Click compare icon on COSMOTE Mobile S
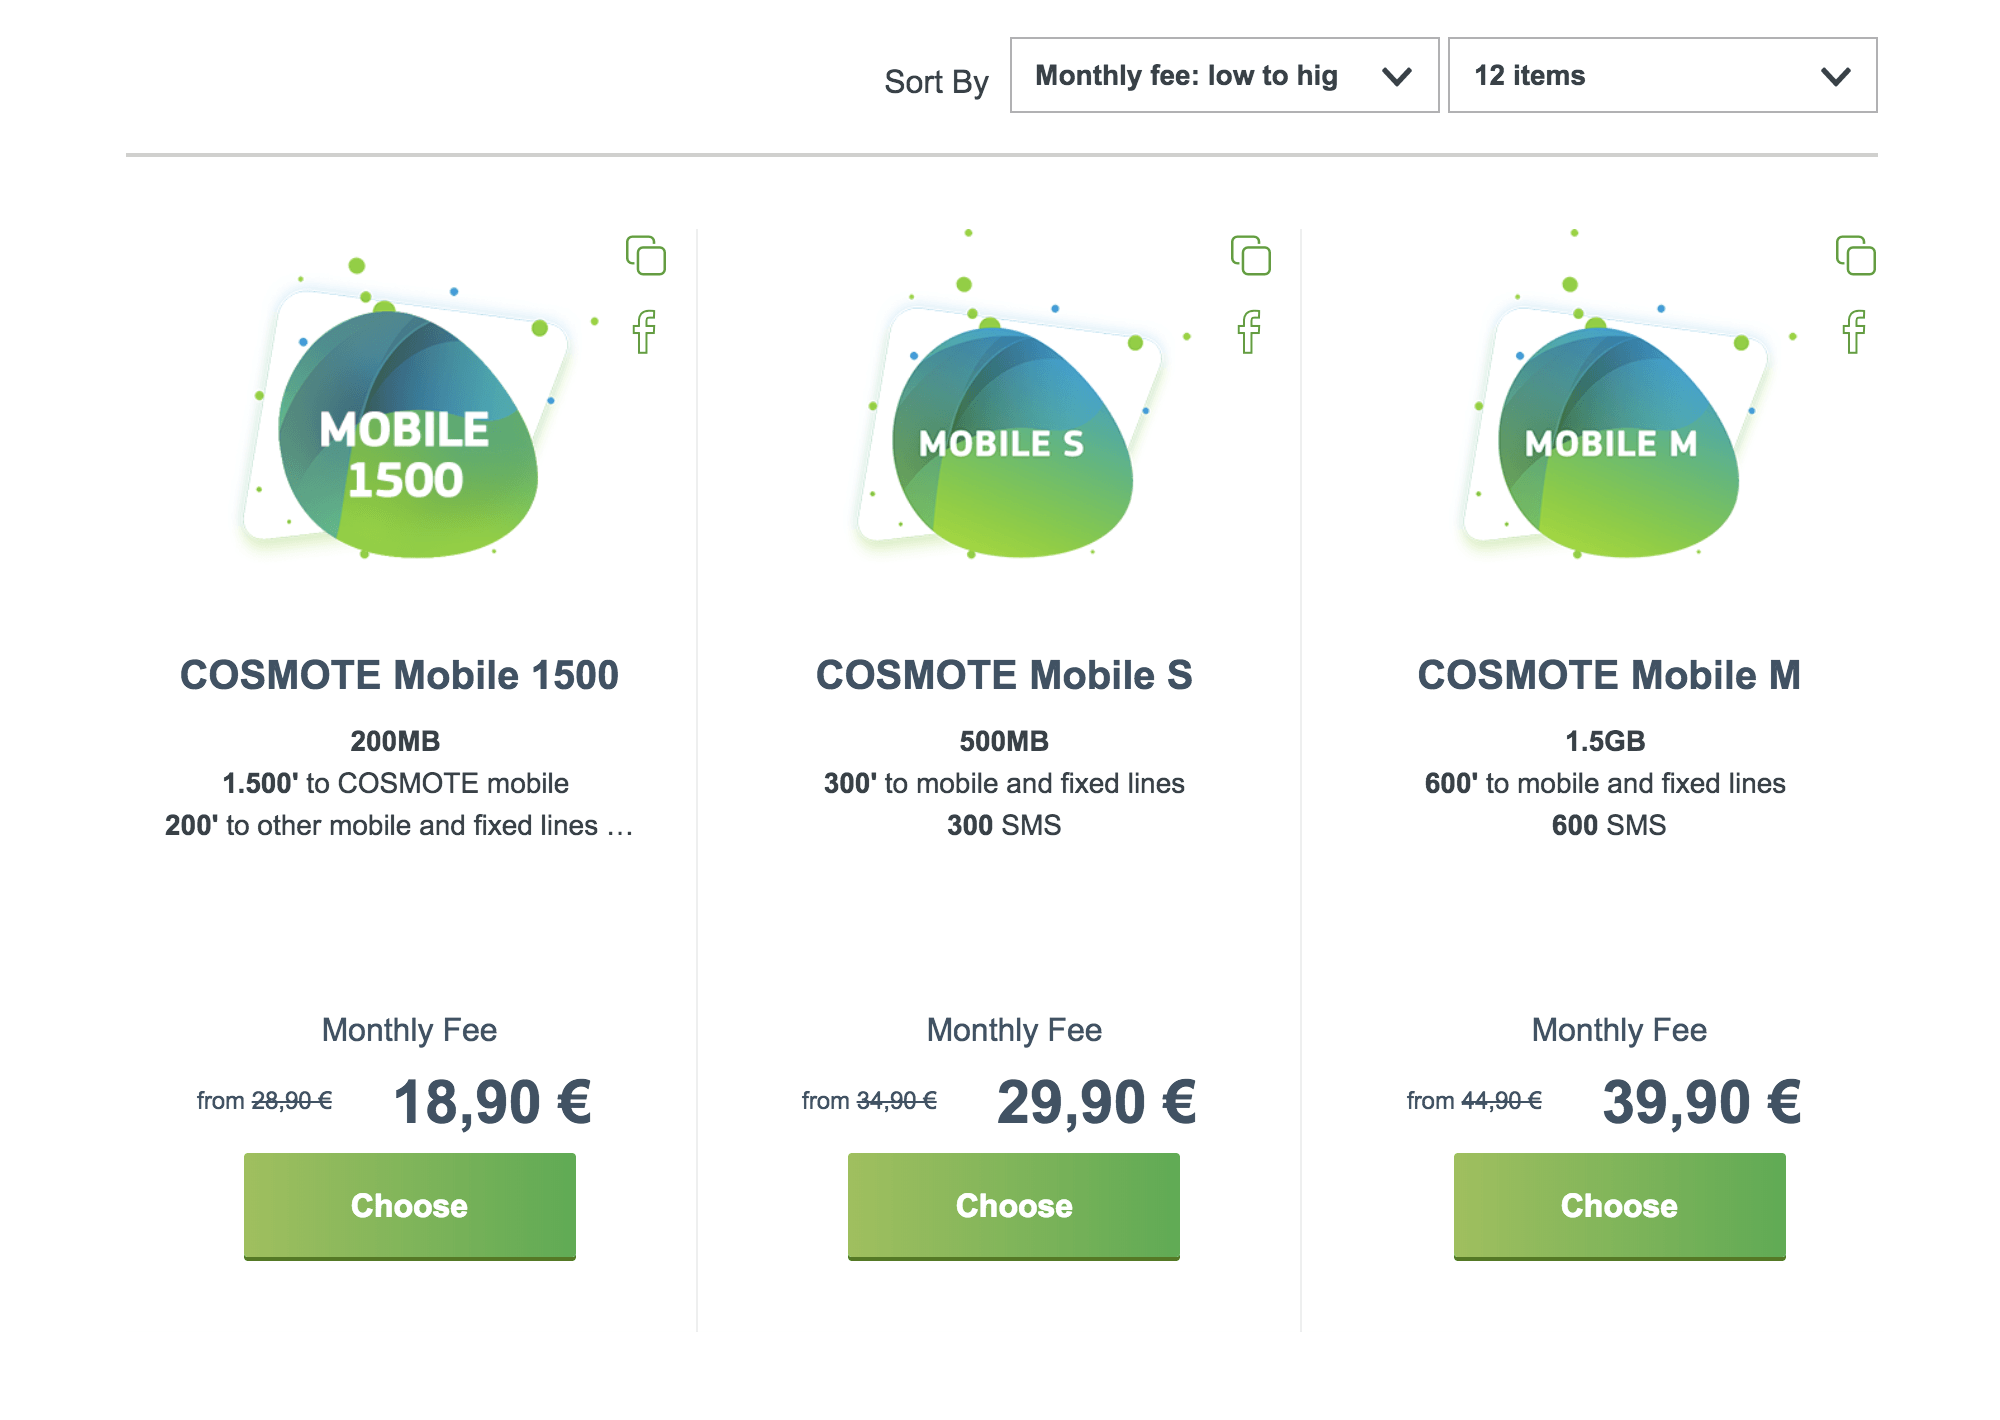Viewport: 2000px width, 1420px height. click(x=1251, y=255)
